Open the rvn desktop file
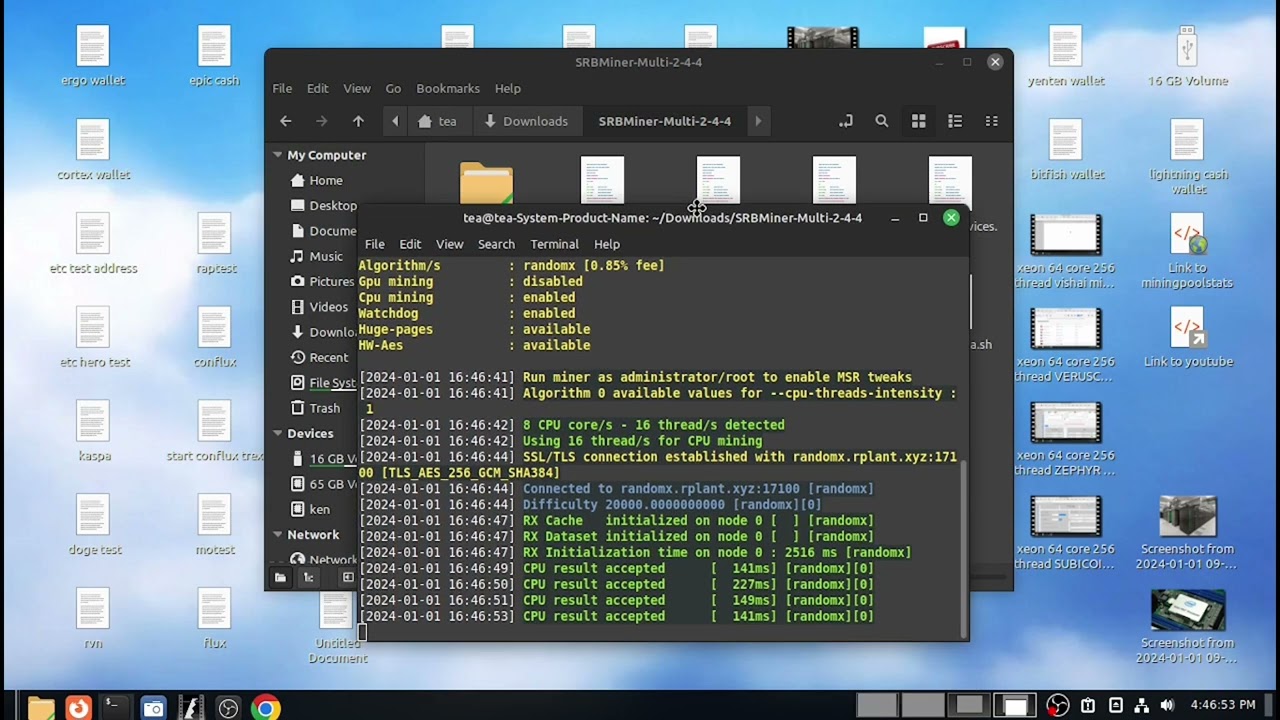 pyautogui.click(x=93, y=620)
